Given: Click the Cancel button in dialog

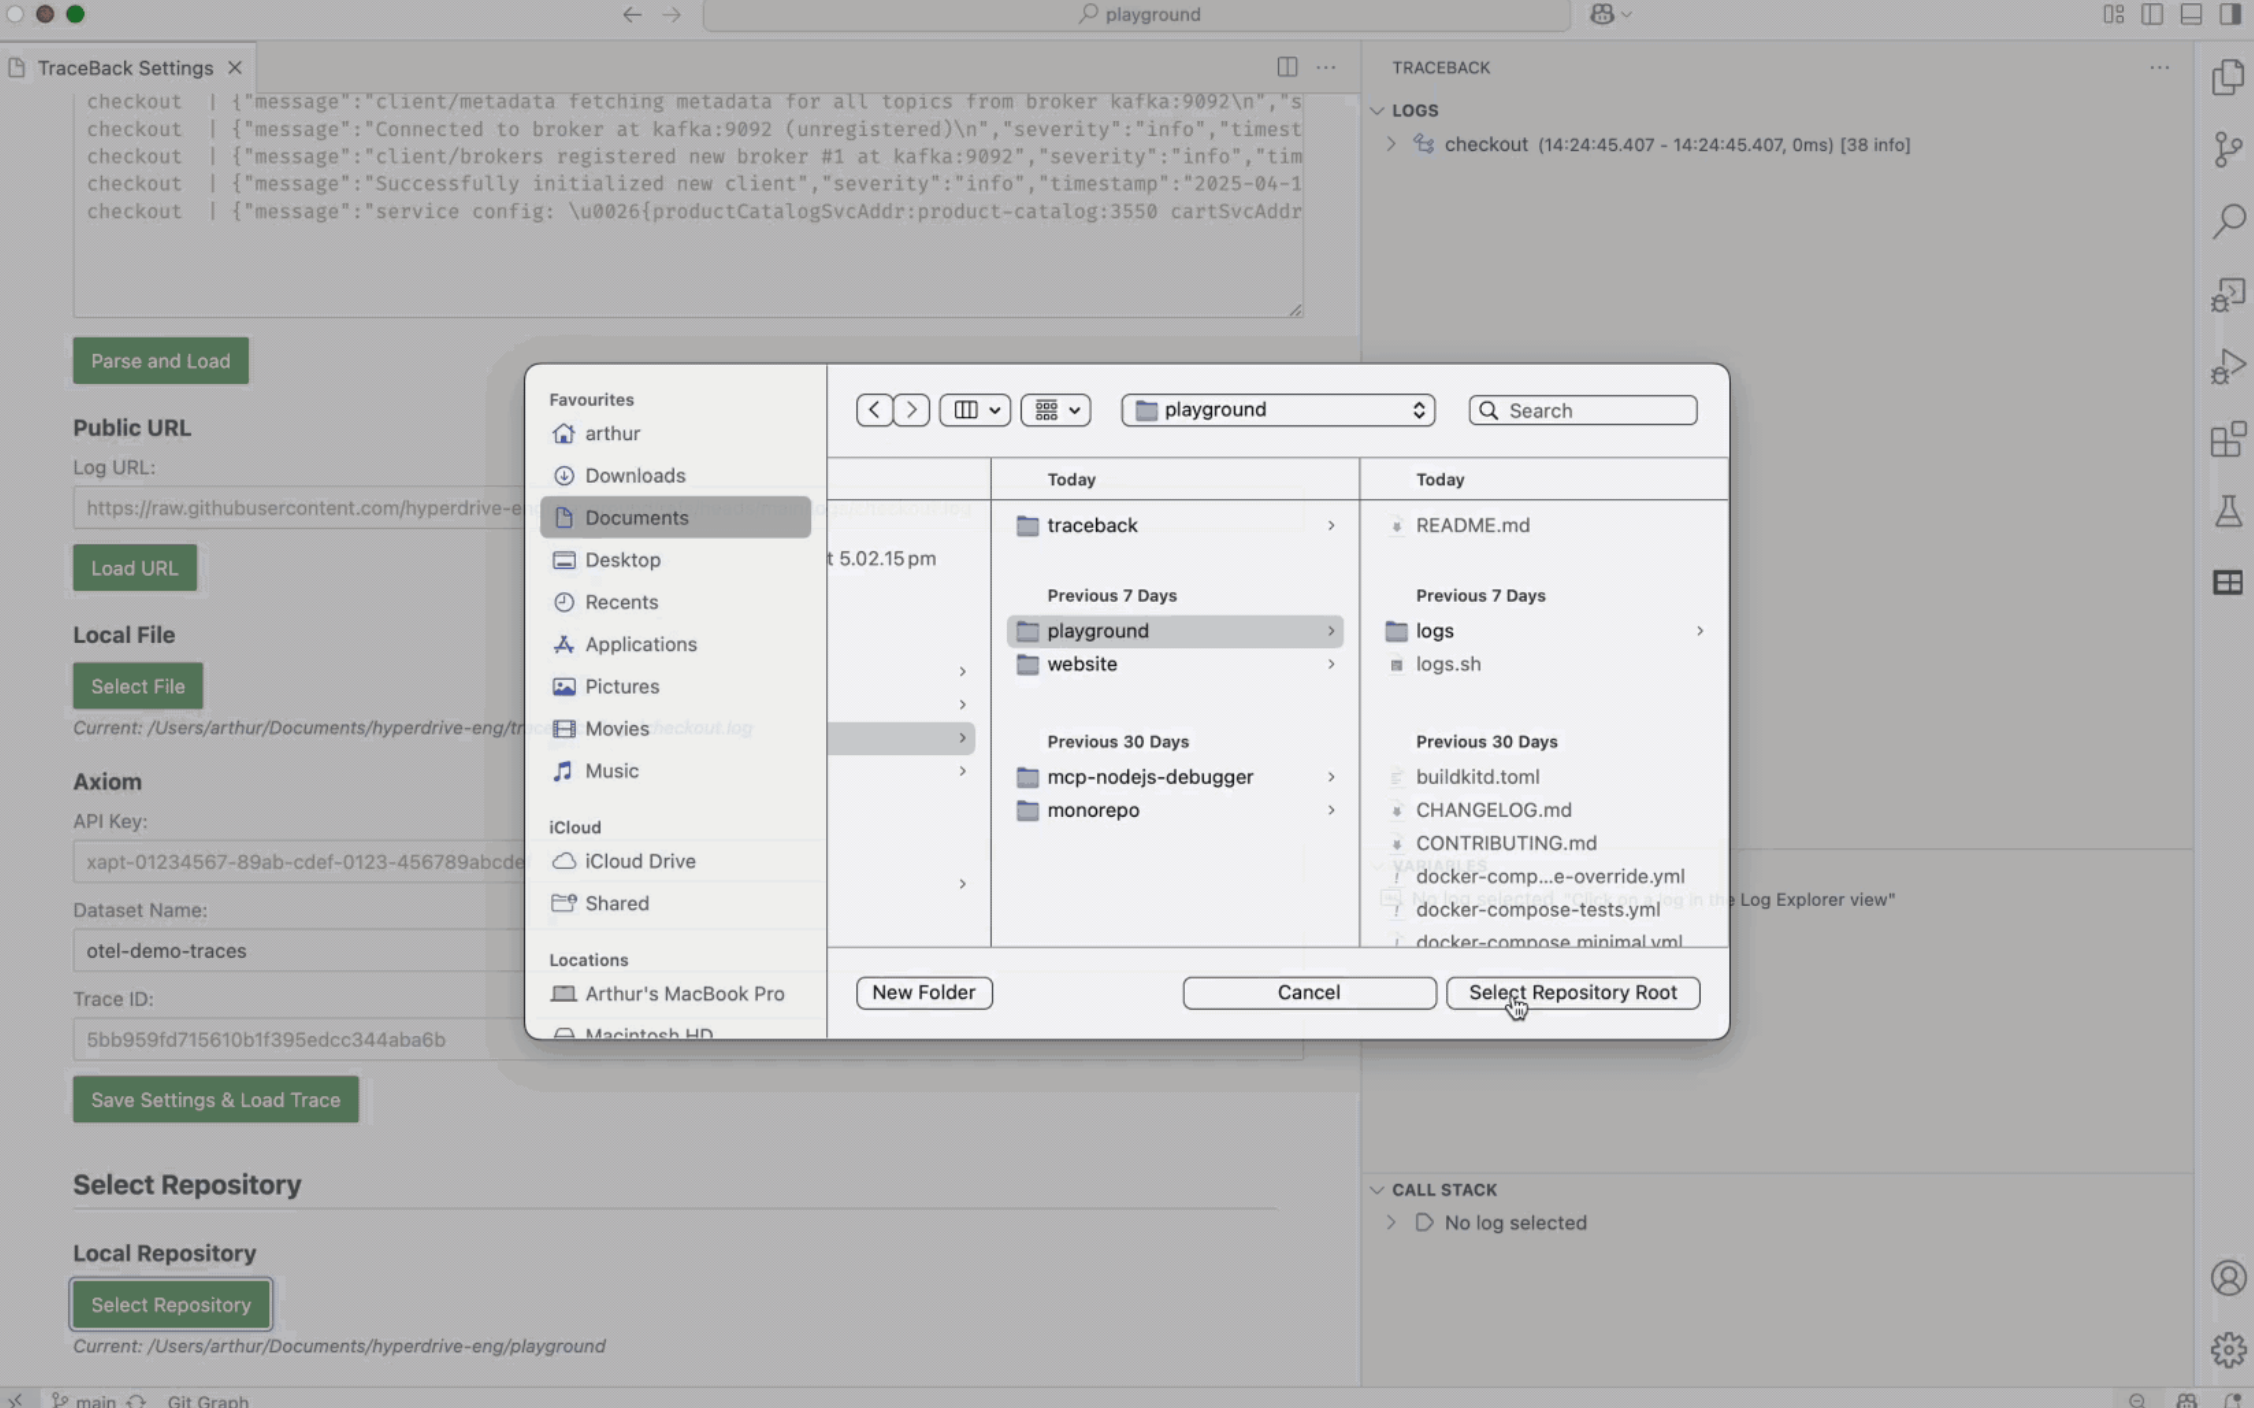Looking at the screenshot, I should [x=1308, y=993].
